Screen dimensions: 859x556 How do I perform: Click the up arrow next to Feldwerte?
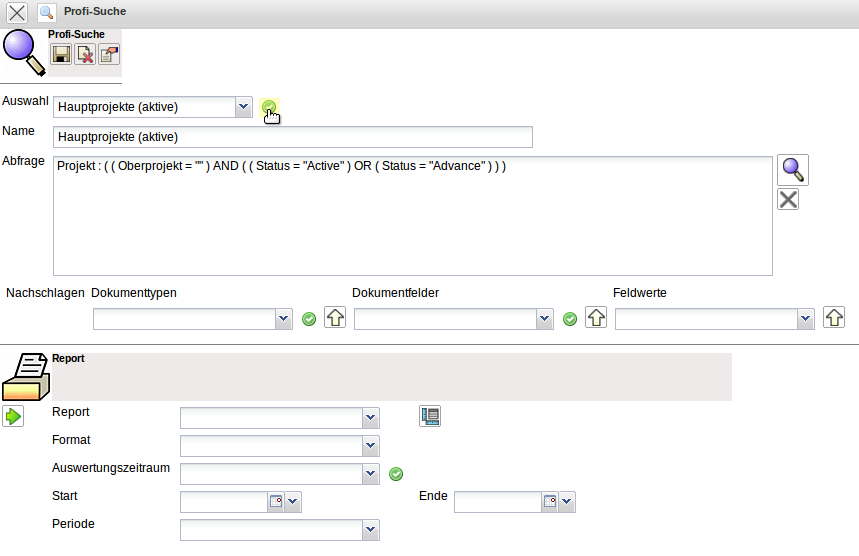click(834, 319)
